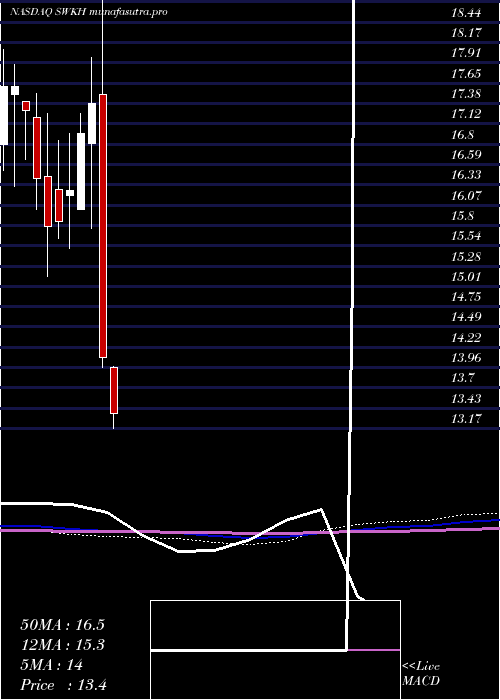The width and height of the screenshot is (500, 700).
Task: Click the 15.28 price axis label
Action: [x=466, y=256]
